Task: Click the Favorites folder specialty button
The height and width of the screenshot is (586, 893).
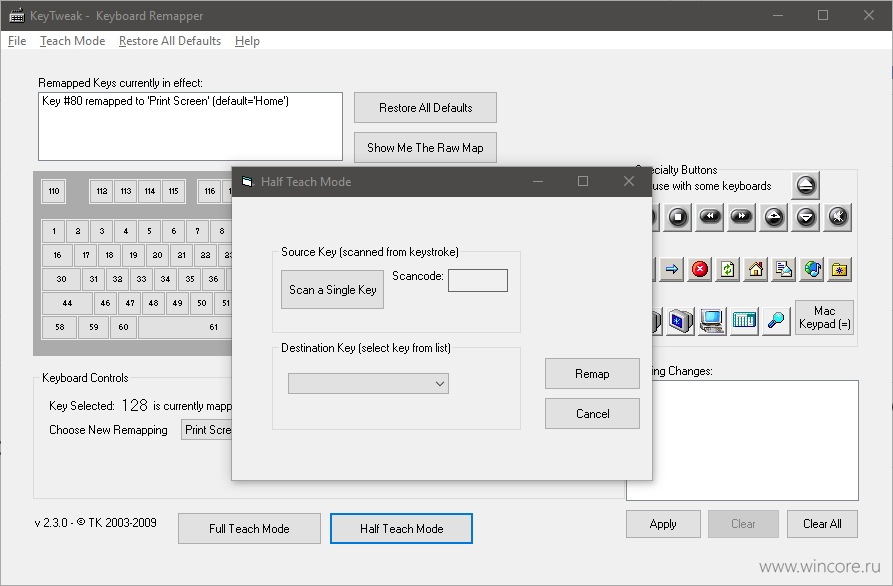Action: [839, 269]
